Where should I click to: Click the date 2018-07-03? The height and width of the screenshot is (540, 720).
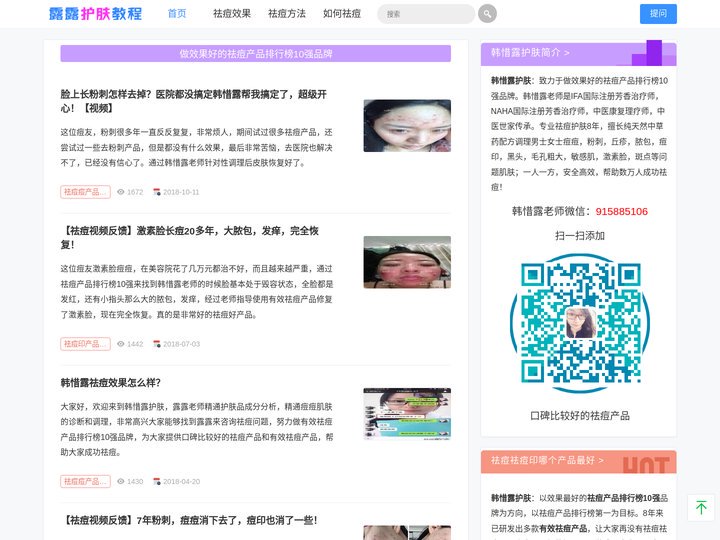181,344
